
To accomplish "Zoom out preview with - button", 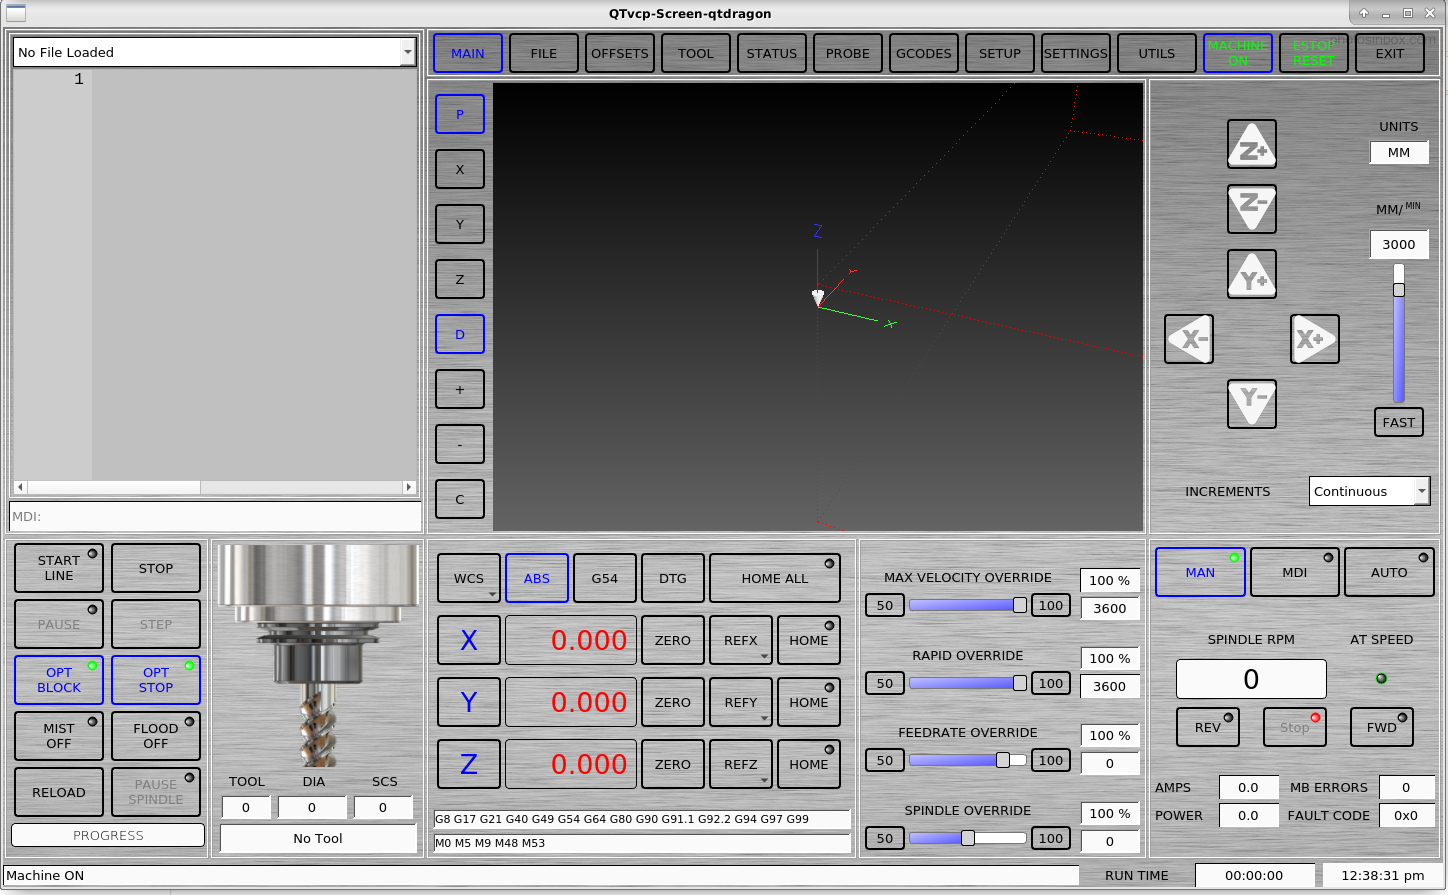I will pyautogui.click(x=460, y=444).
